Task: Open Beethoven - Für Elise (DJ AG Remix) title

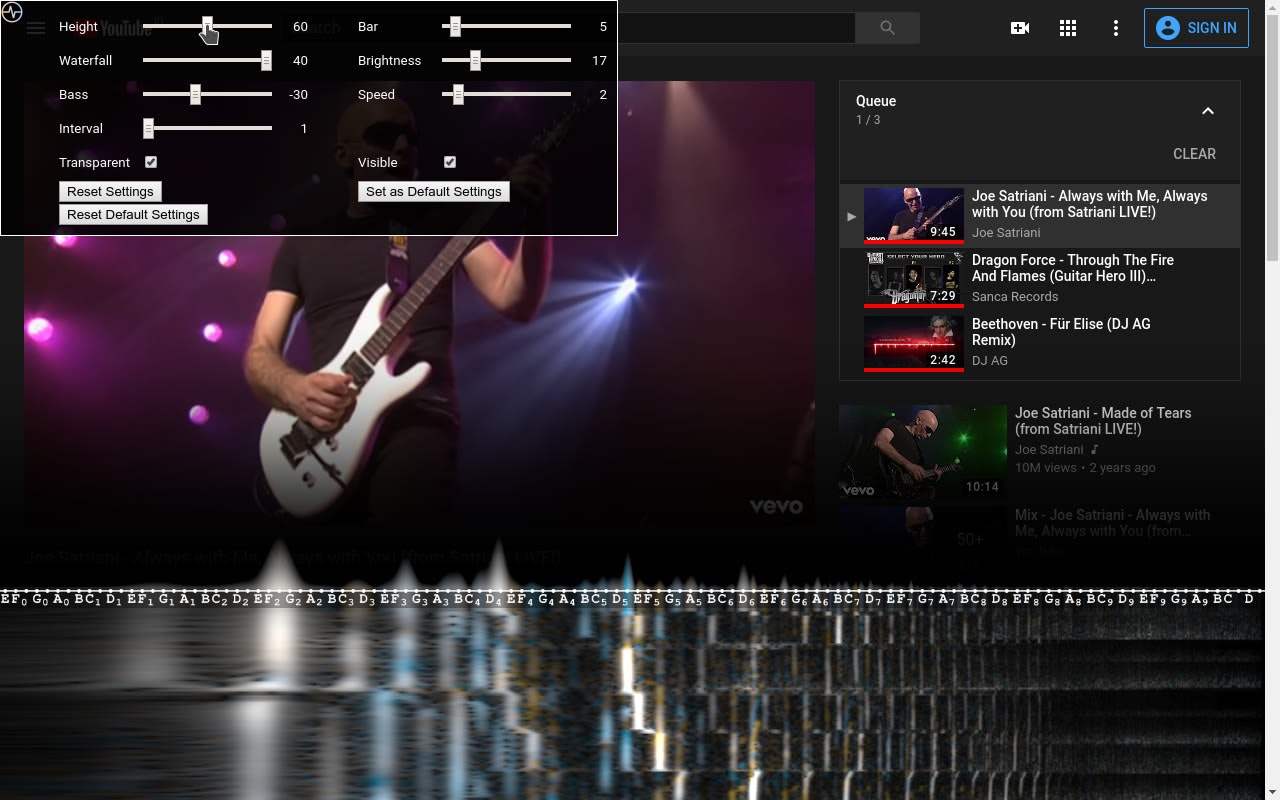Action: tap(1061, 332)
